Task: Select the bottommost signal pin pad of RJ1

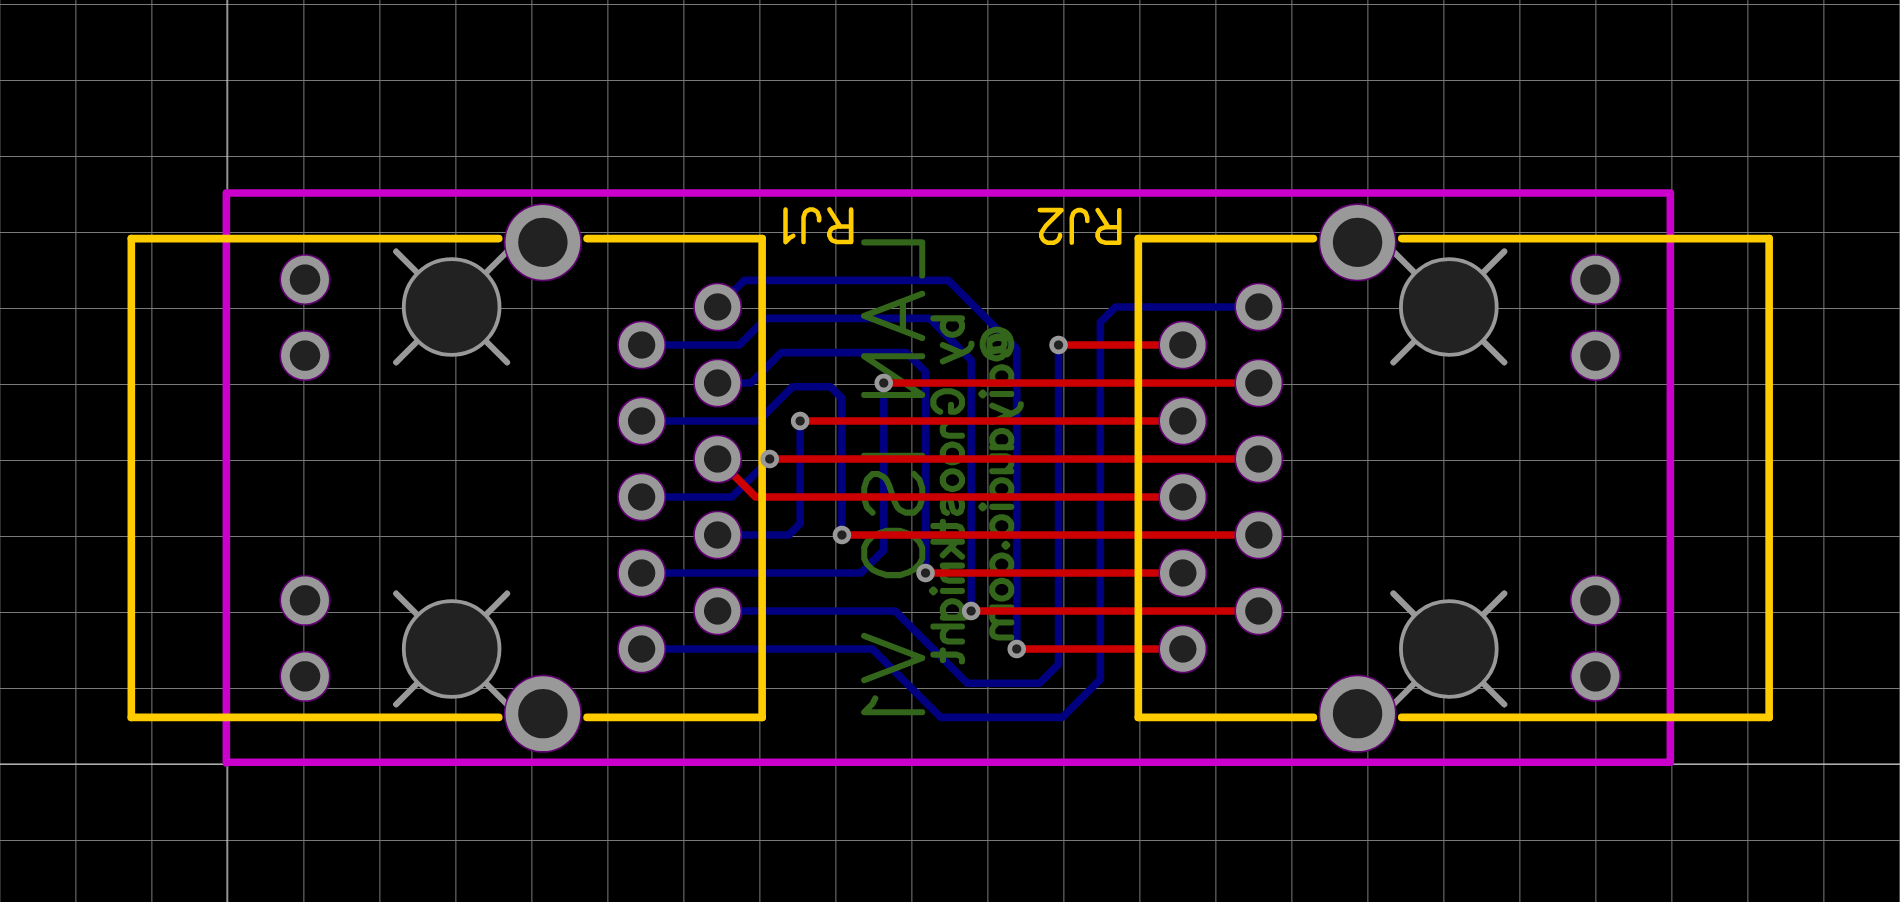Action: (642, 649)
